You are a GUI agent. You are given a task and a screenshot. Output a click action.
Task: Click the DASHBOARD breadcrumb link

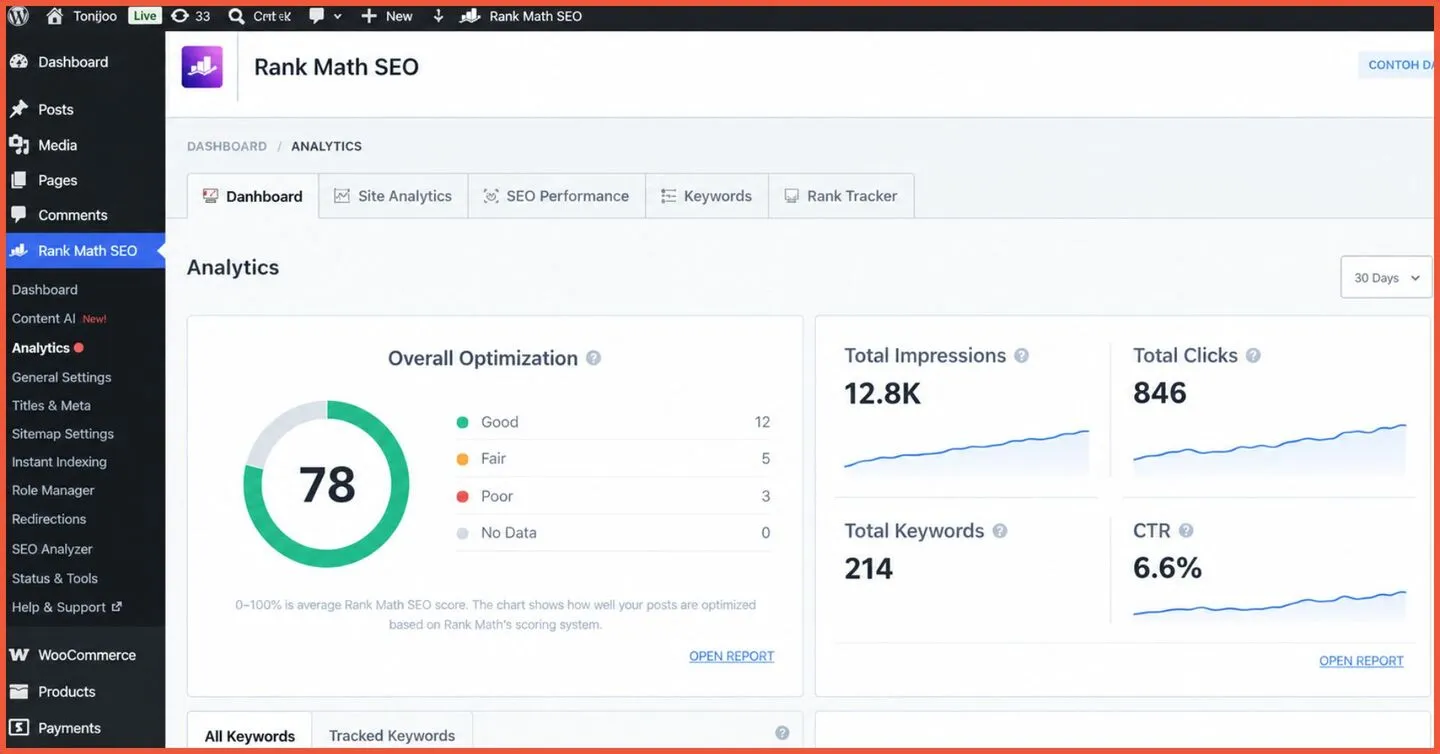(x=227, y=146)
